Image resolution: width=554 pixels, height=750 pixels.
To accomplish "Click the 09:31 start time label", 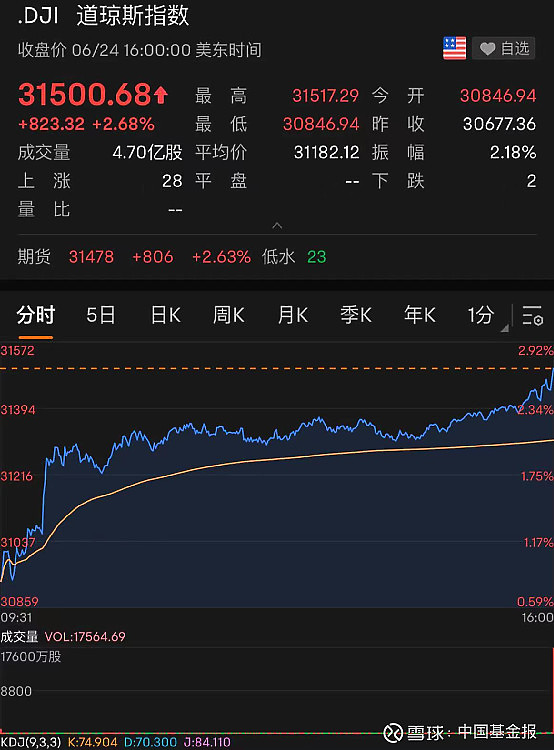I will pyautogui.click(x=16, y=618).
